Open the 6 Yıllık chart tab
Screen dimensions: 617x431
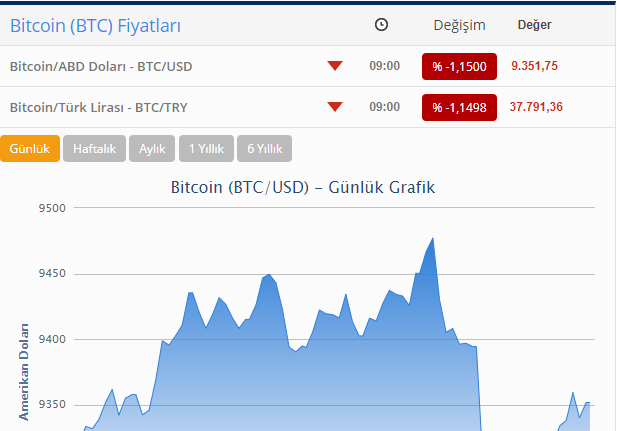click(264, 148)
